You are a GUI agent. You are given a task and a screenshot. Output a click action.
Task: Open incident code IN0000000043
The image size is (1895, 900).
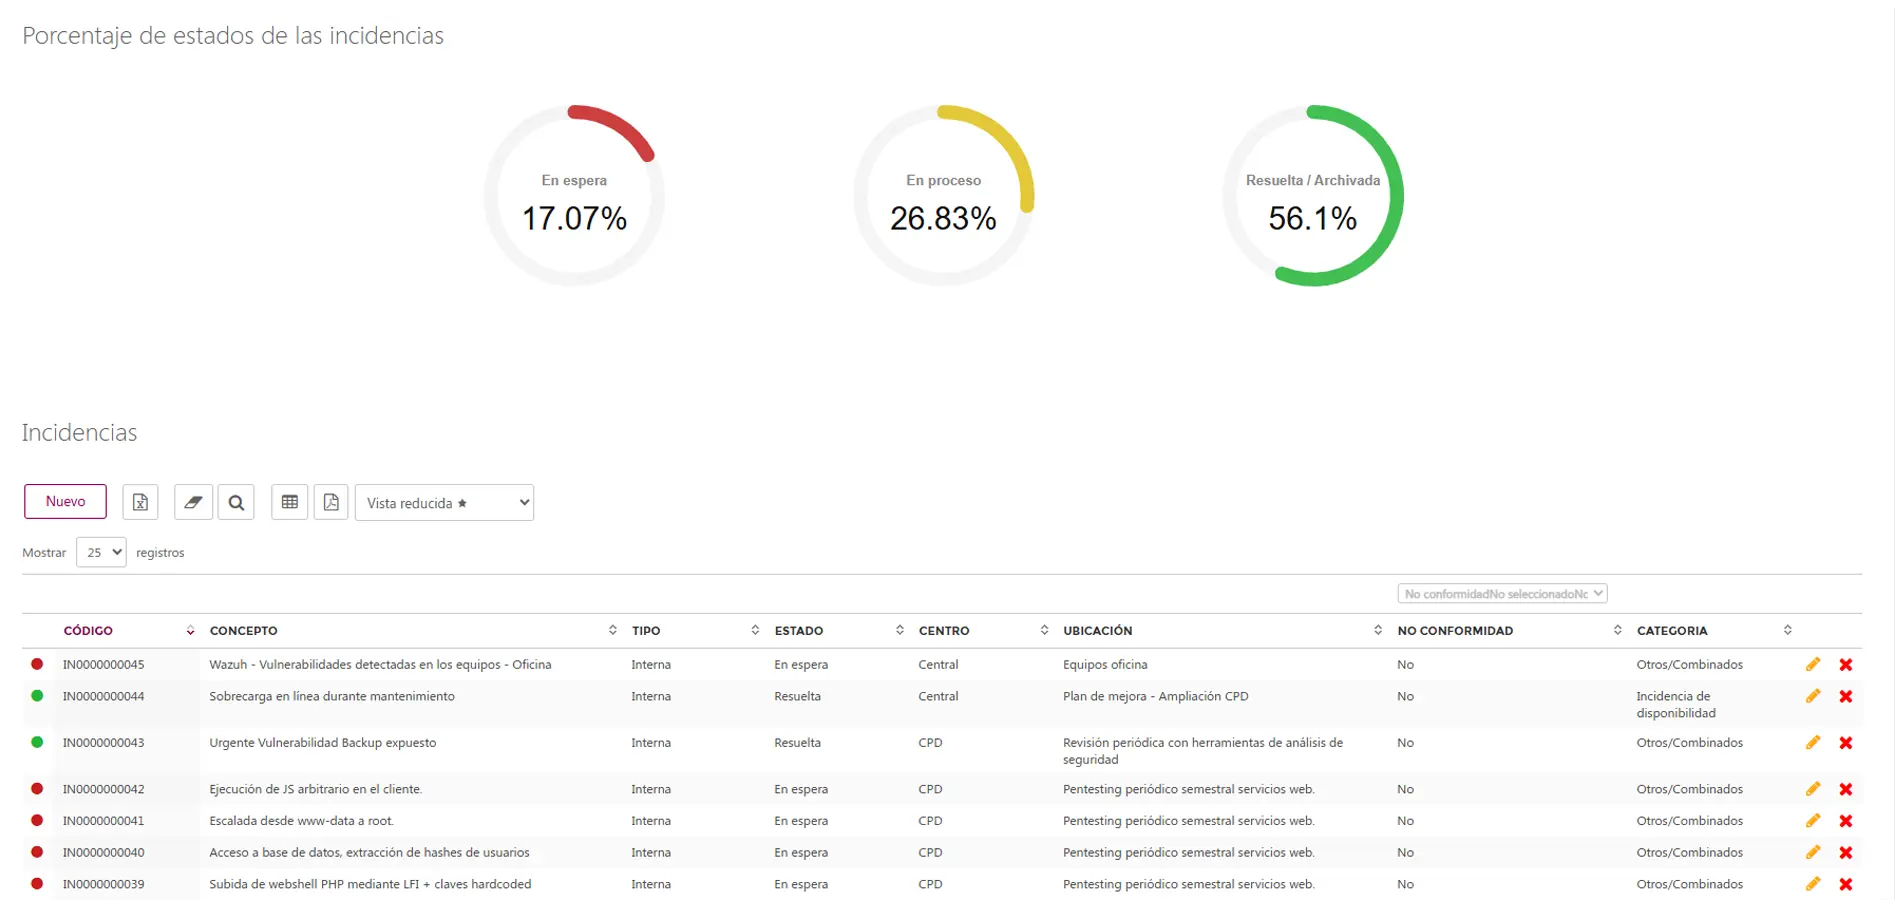103,743
